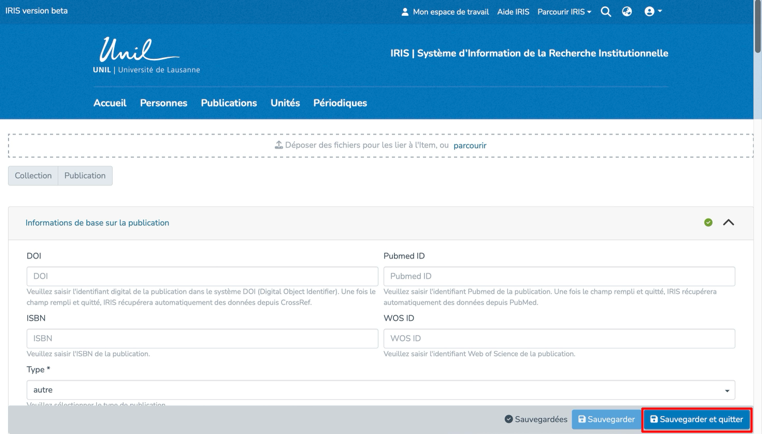Navigate to Publications in the navbar
762x434 pixels.
(x=228, y=103)
